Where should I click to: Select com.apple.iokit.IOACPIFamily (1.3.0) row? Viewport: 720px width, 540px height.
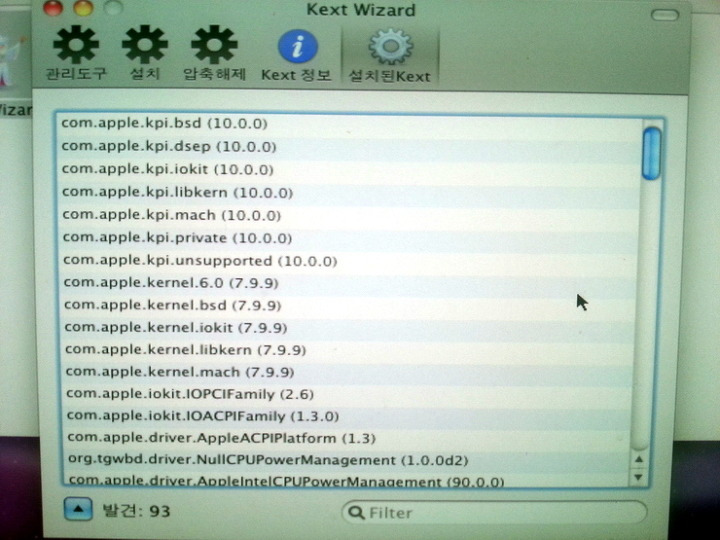pos(349,416)
